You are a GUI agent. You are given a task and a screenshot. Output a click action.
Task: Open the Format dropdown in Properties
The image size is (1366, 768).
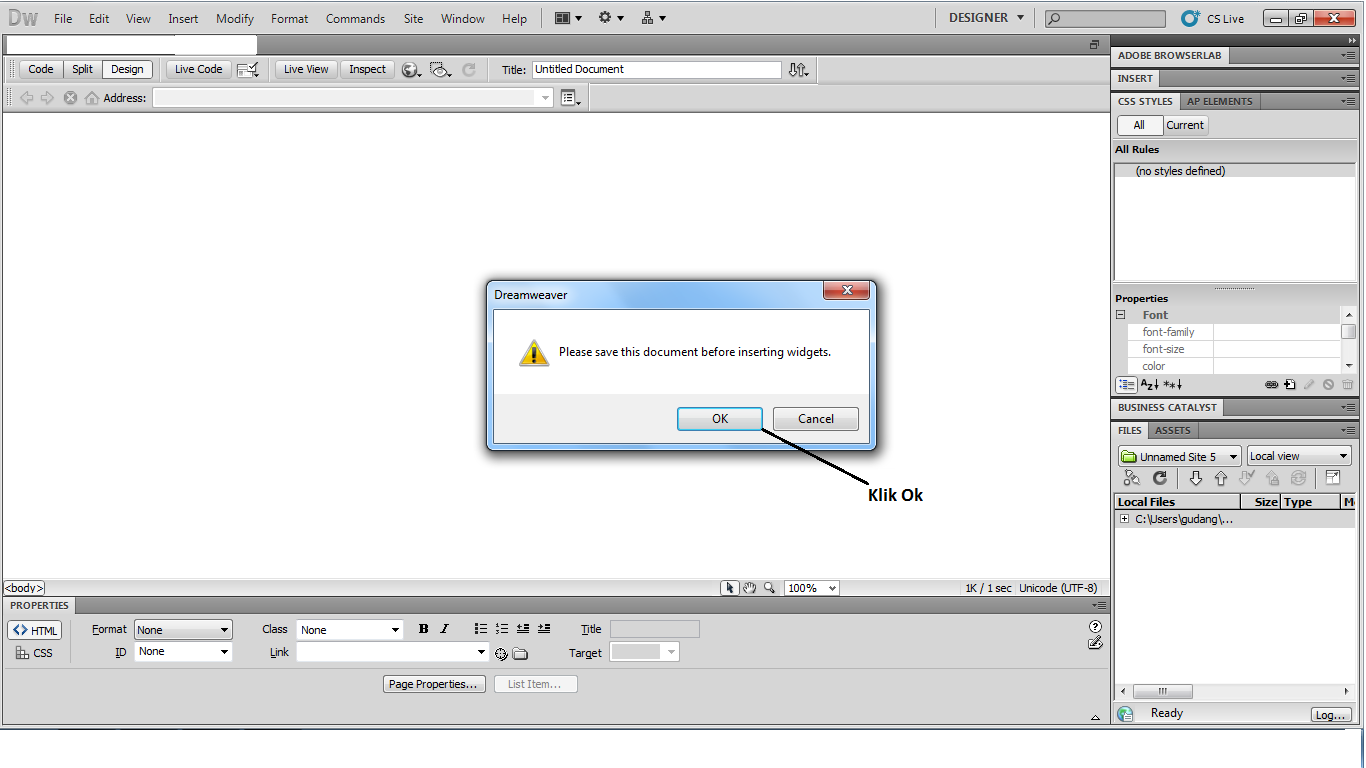coord(183,630)
